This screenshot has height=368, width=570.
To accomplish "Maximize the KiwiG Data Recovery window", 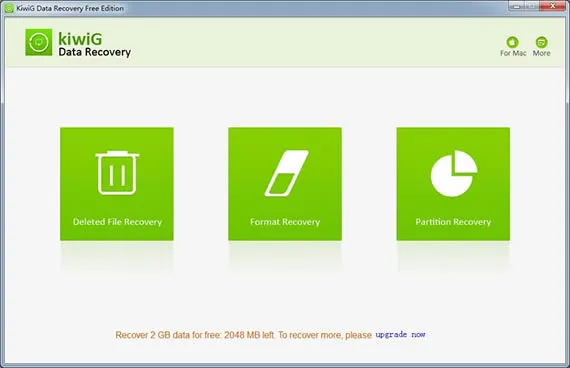I will [533, 5].
